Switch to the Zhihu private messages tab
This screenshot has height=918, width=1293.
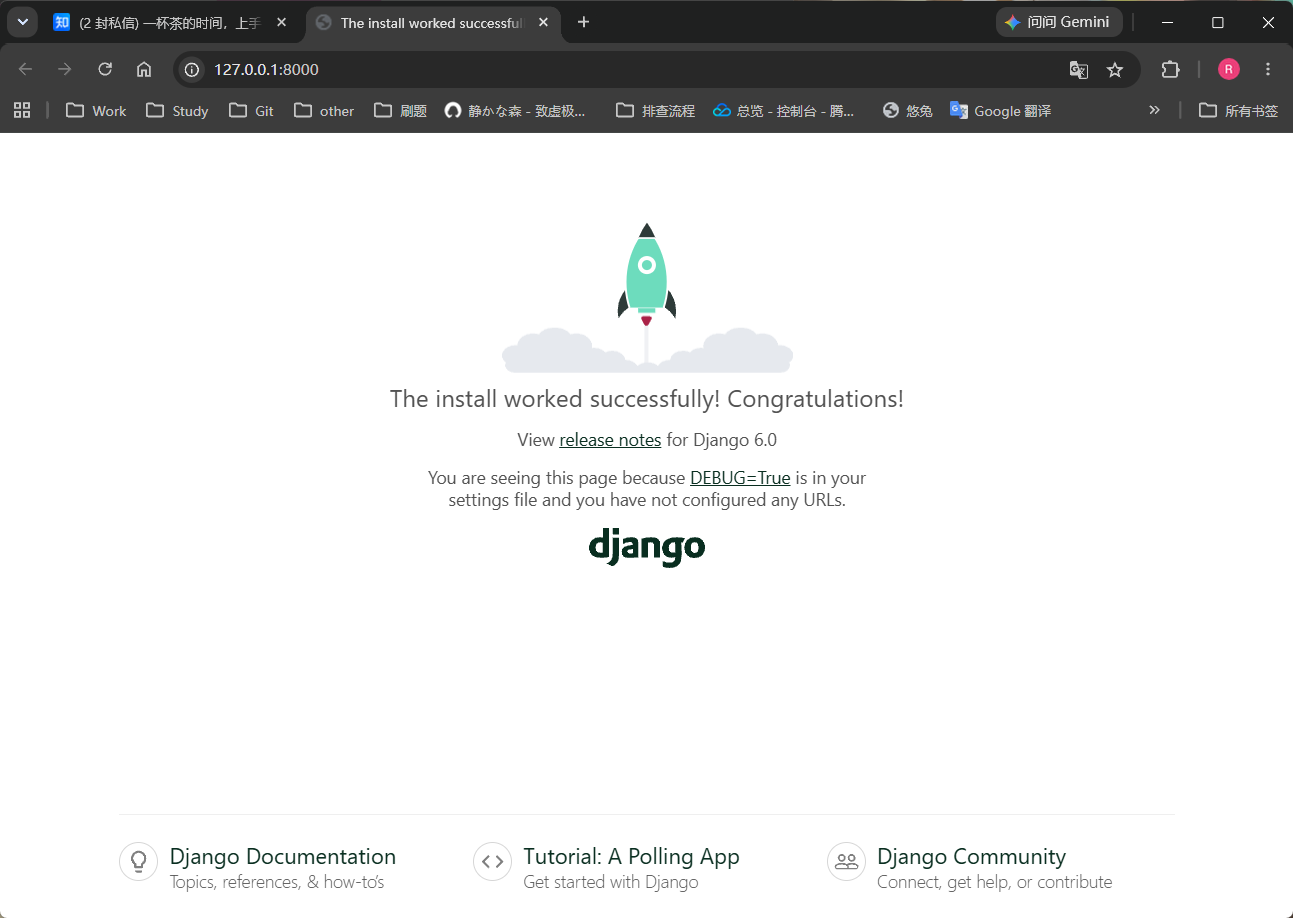[x=170, y=22]
